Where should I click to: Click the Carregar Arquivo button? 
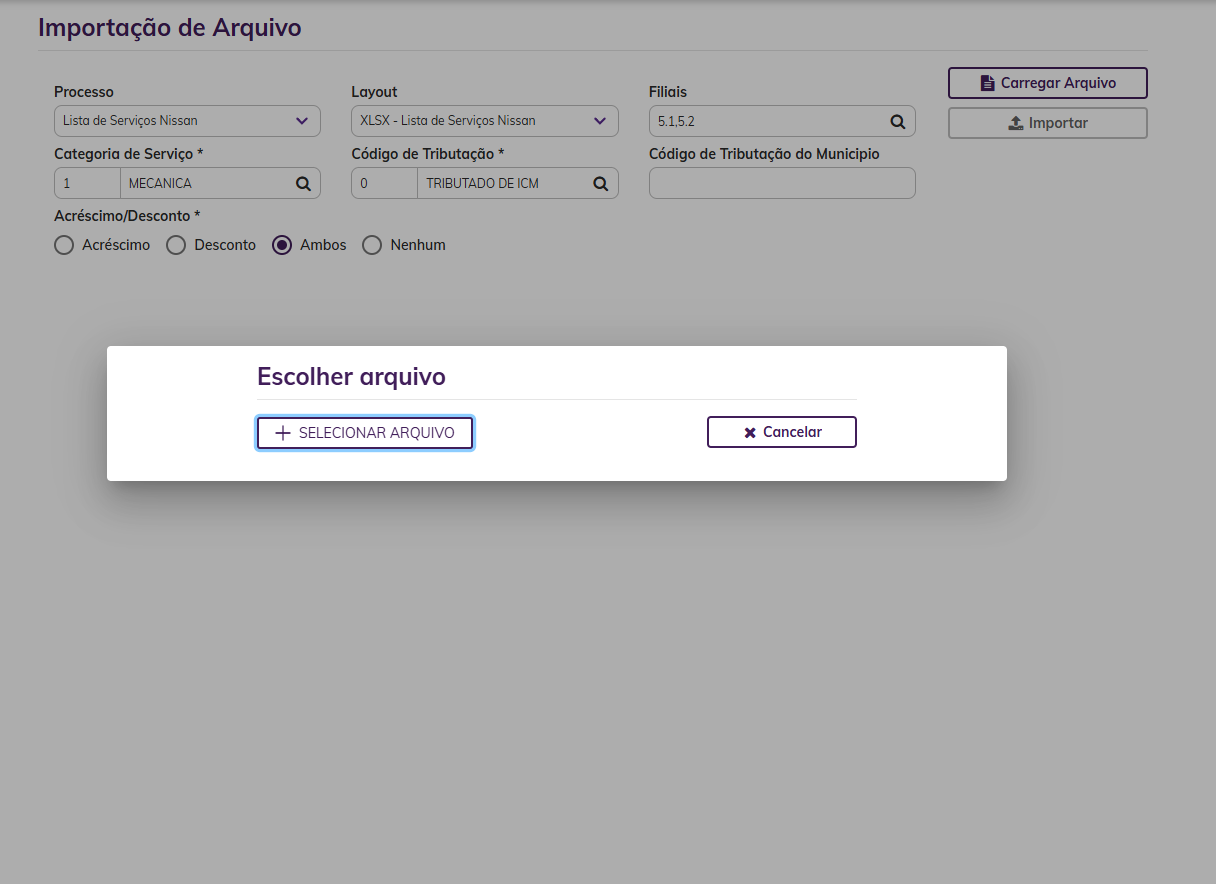tap(1047, 83)
